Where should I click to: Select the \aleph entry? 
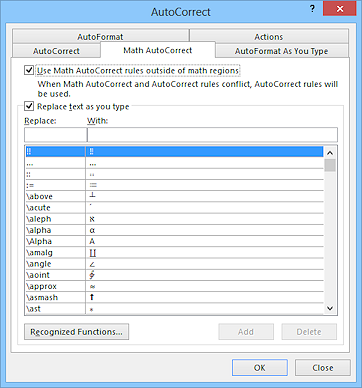click(174, 219)
